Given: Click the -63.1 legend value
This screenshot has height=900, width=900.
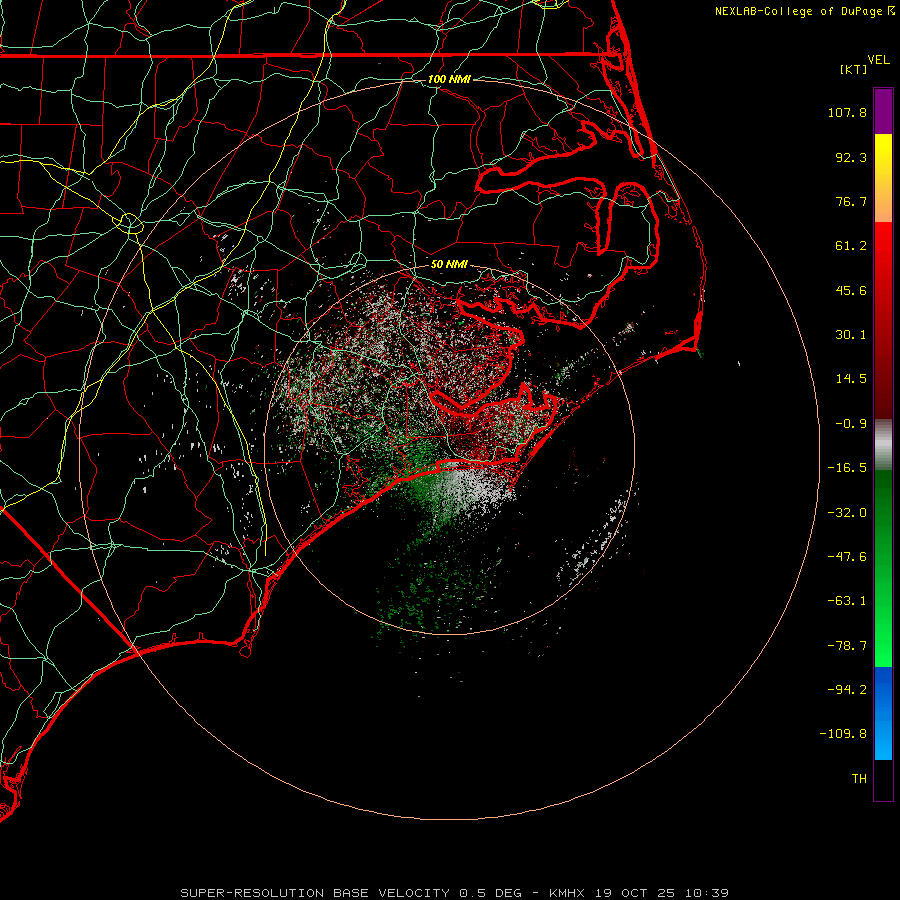Looking at the screenshot, I should click(847, 601).
